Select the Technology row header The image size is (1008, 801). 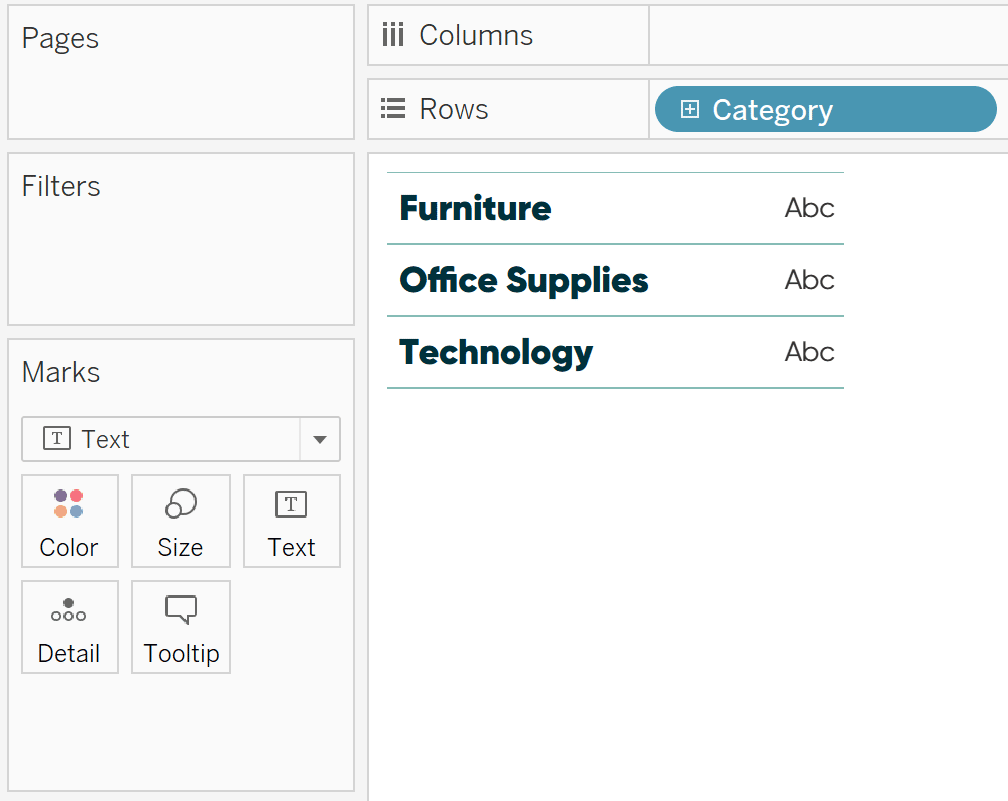(496, 353)
